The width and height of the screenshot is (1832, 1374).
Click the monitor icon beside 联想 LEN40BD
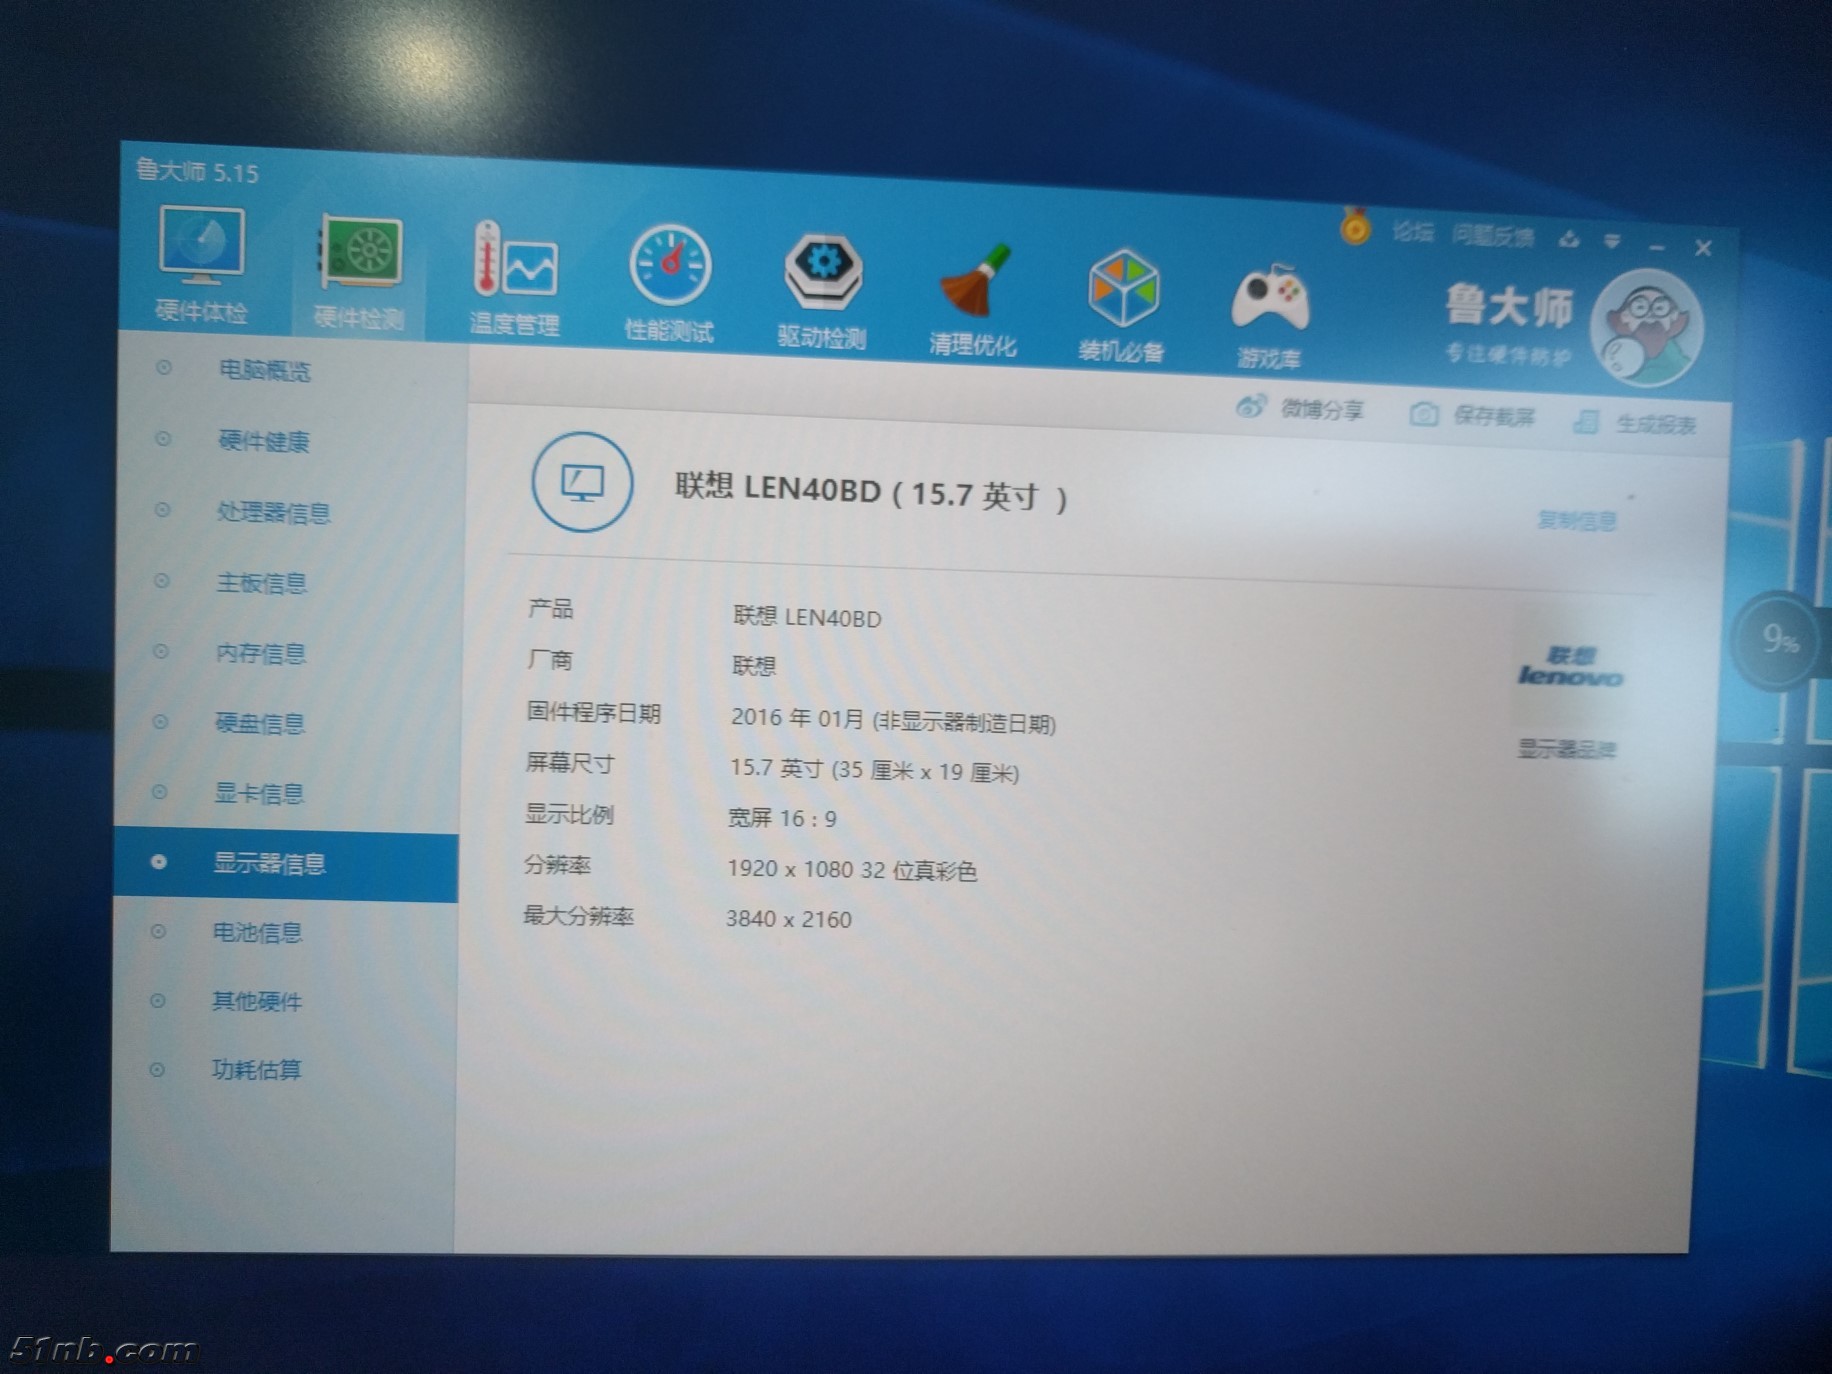coord(582,482)
